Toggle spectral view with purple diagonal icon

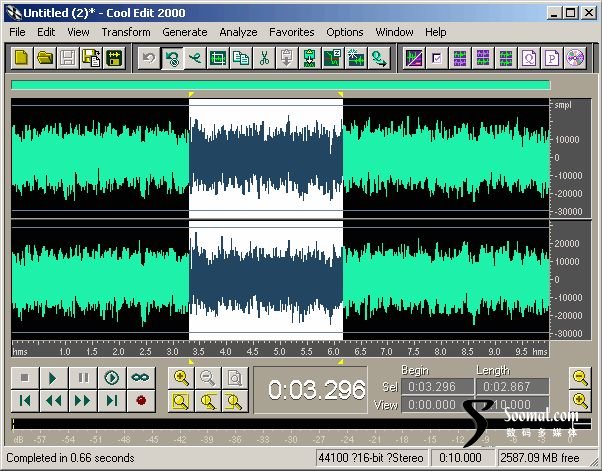[x=414, y=58]
